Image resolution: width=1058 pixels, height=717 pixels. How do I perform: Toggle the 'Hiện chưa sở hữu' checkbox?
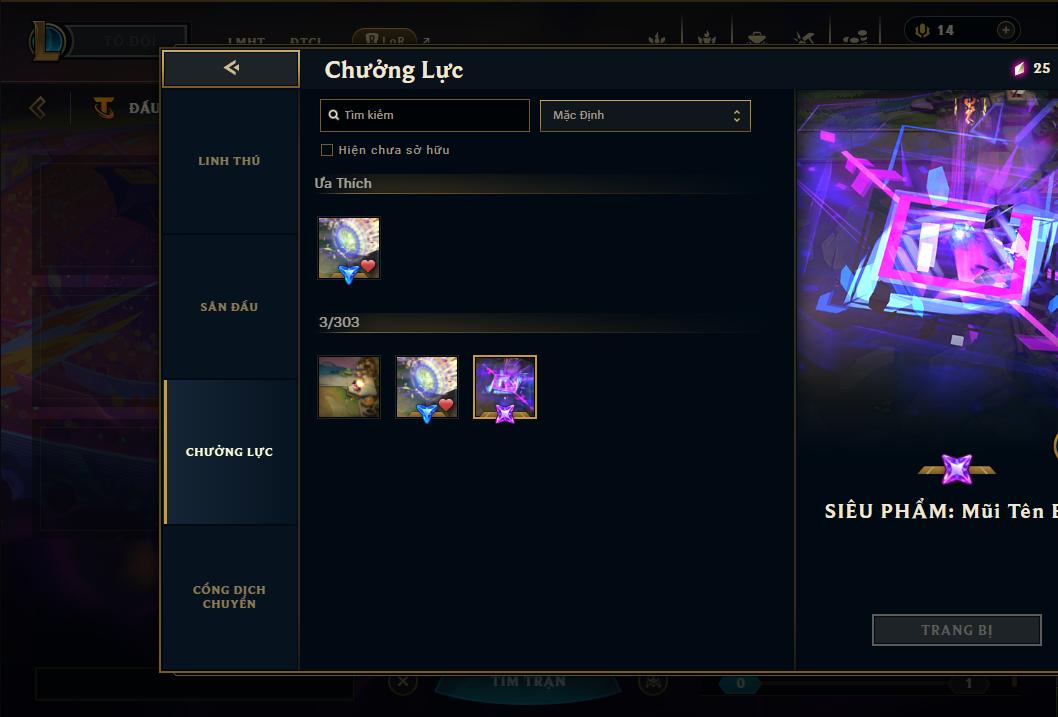[327, 150]
